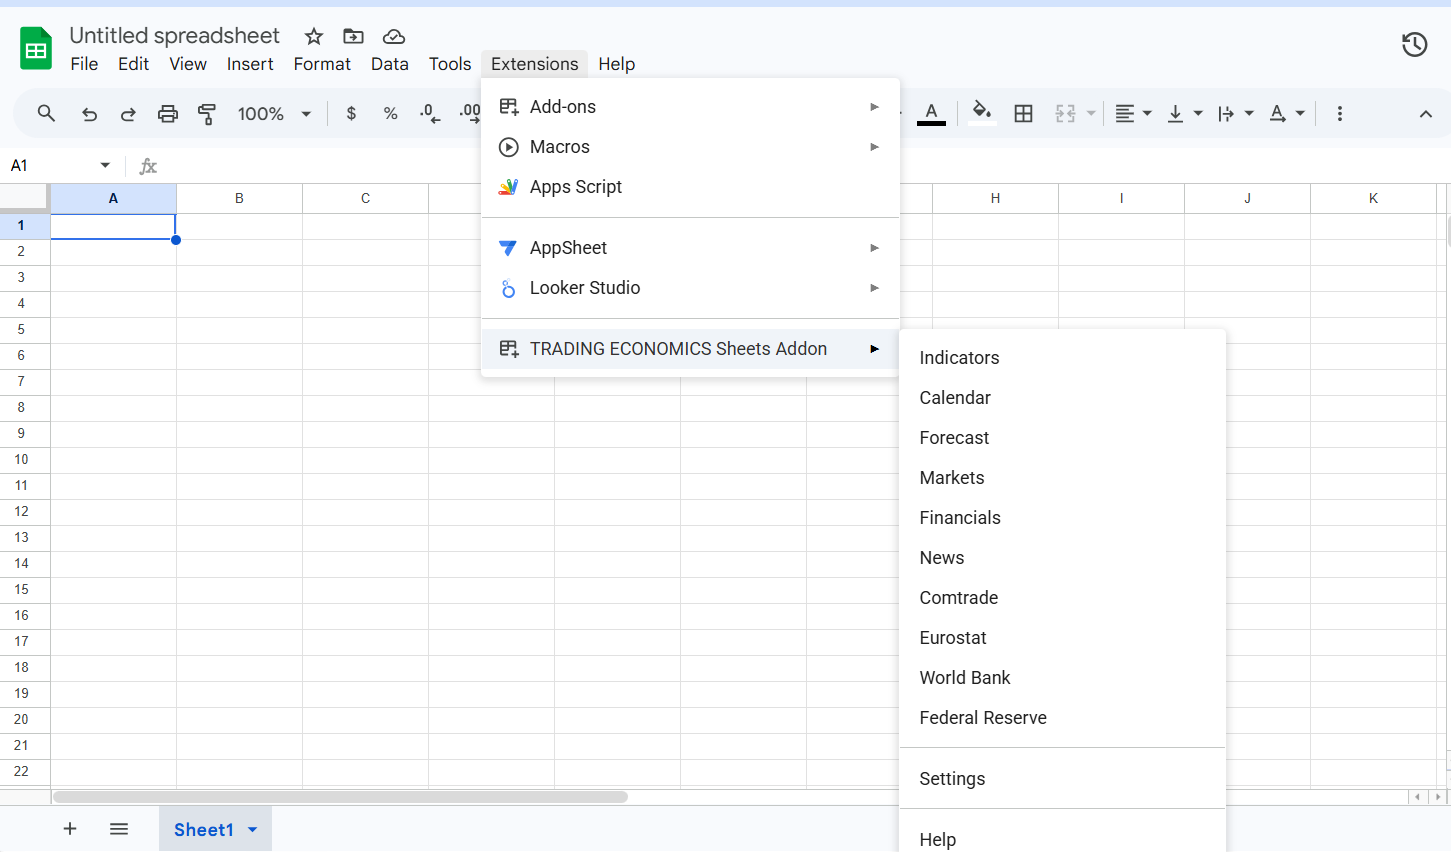Open the fill color bucket

click(x=982, y=113)
